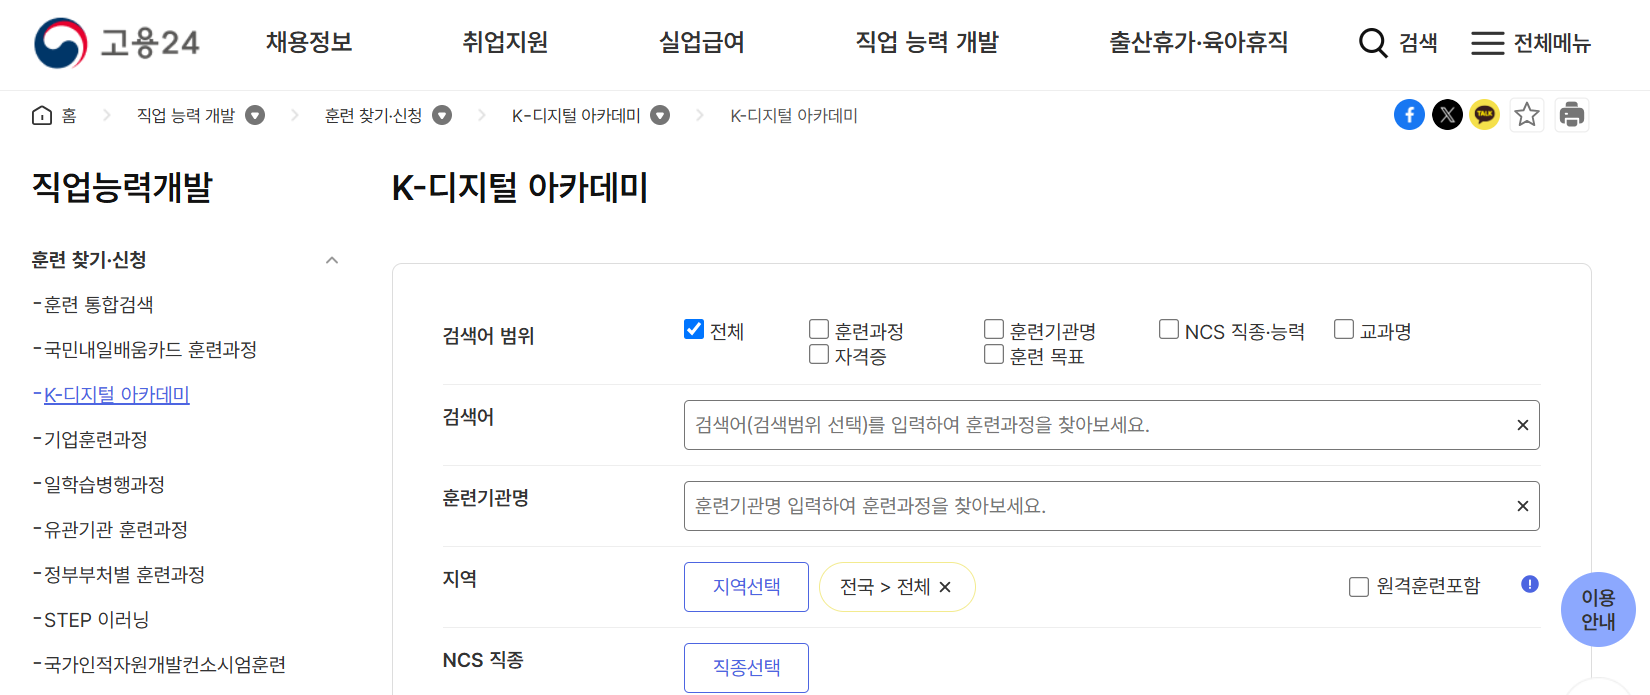Image resolution: width=1650 pixels, height=695 pixels.
Task: Share page on Facebook
Action: (1409, 115)
